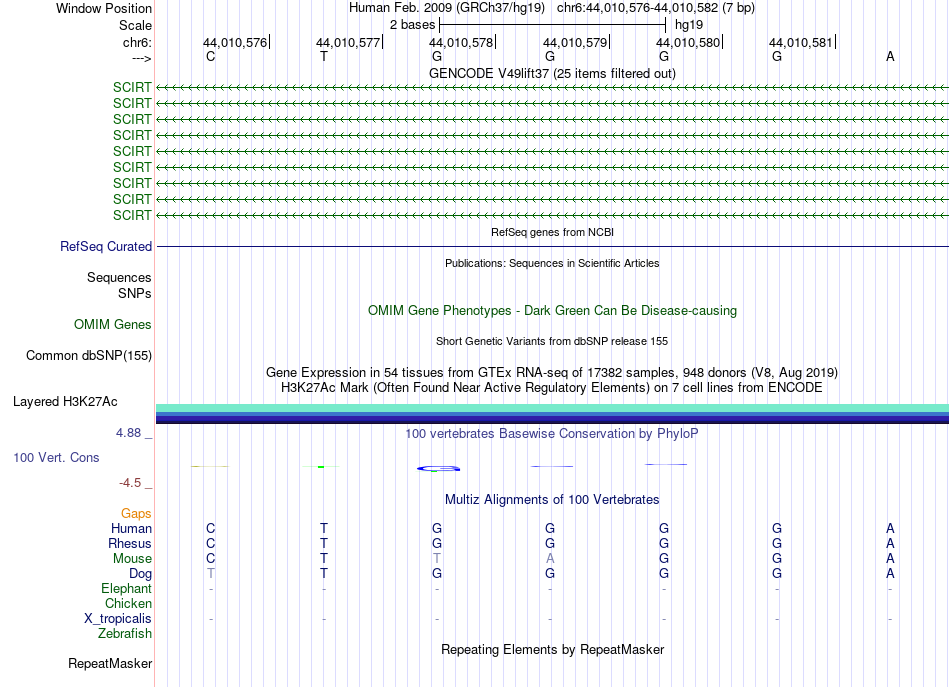Select the X_tropicalis alignment row label
The image size is (950, 687).
click(118, 619)
